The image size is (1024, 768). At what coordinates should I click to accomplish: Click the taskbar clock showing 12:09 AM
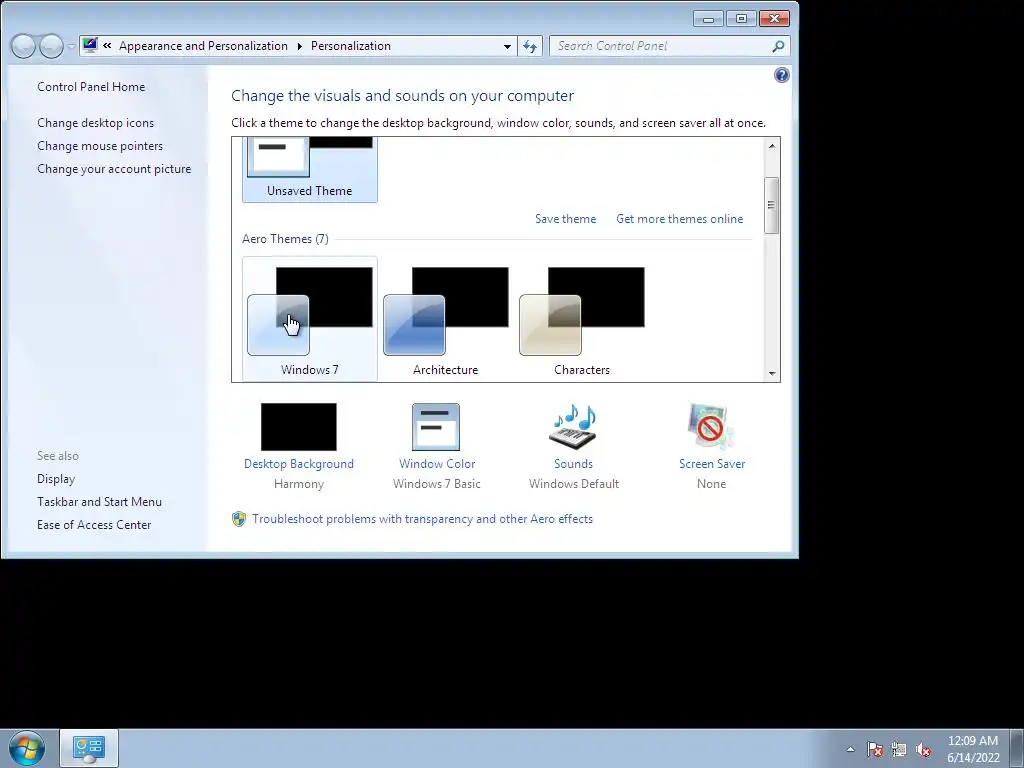[x=973, y=749]
